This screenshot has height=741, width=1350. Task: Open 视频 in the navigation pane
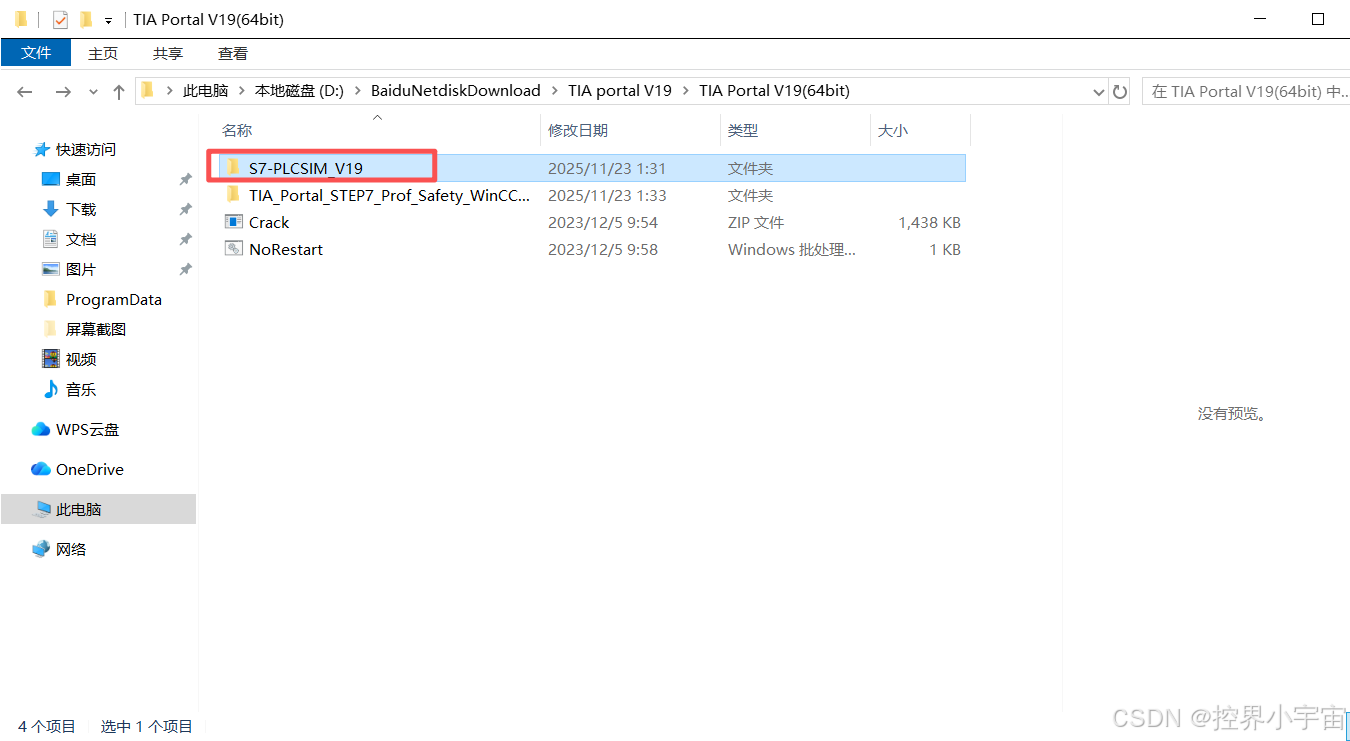81,359
